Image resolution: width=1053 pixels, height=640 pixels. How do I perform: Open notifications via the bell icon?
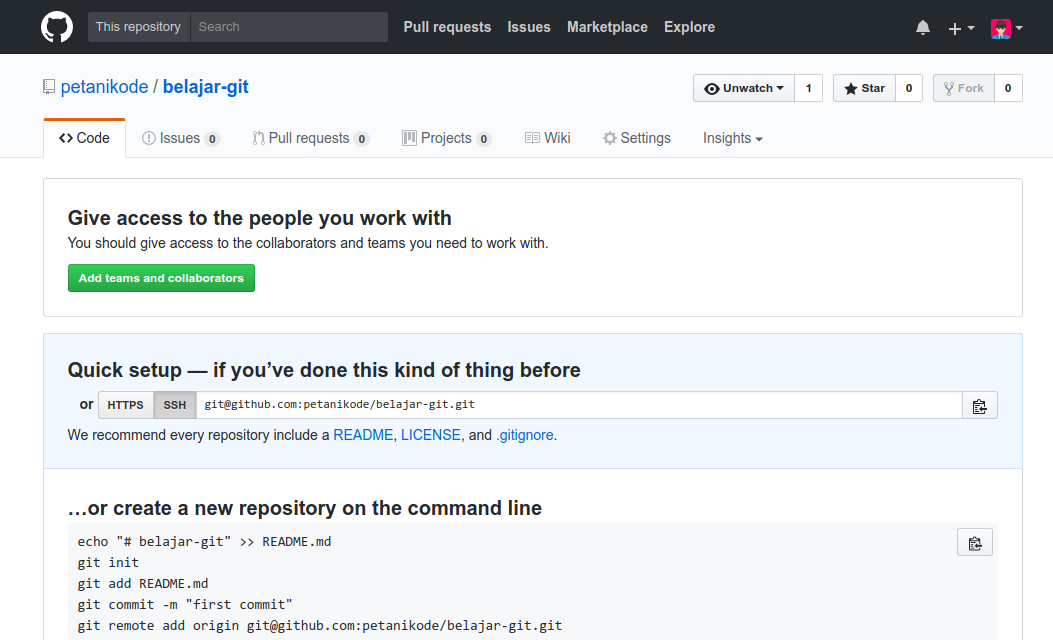pos(921,27)
